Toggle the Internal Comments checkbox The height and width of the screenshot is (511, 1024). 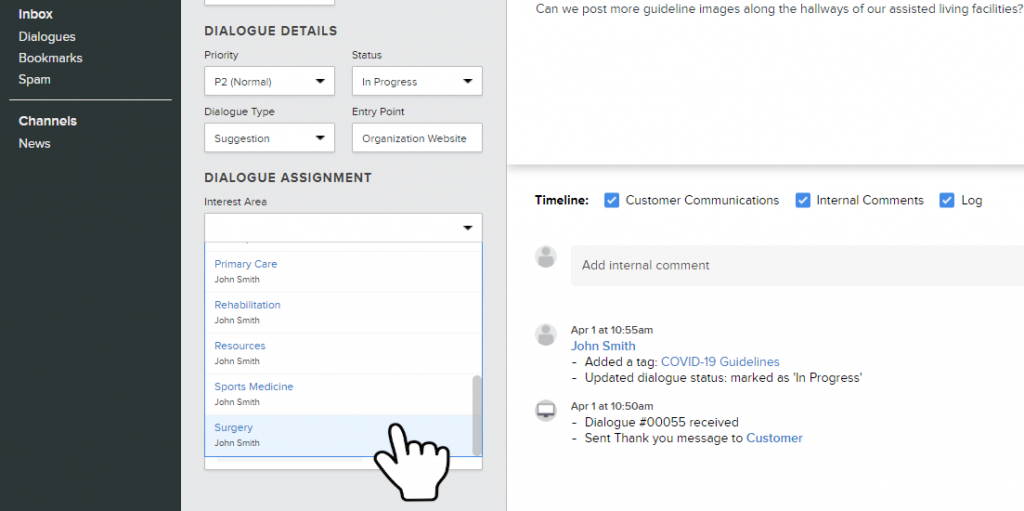(803, 201)
